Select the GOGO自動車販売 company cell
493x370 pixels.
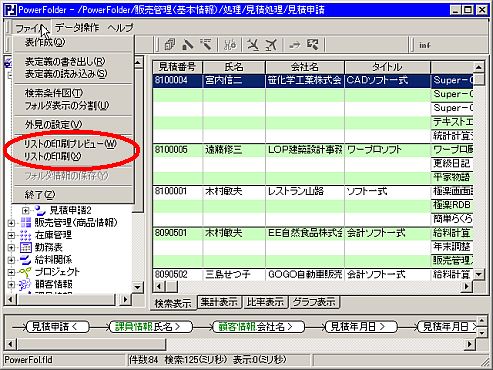point(305,275)
